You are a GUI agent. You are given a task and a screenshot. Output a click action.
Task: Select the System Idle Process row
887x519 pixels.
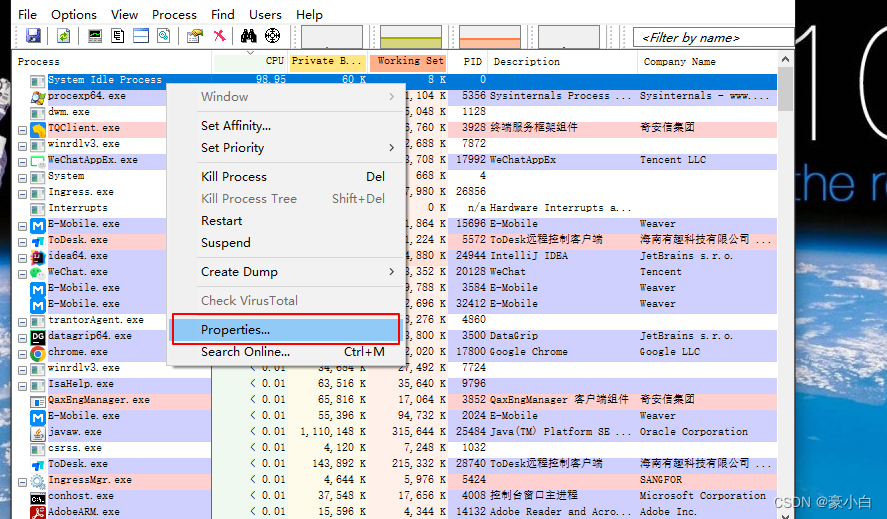click(x=396, y=80)
